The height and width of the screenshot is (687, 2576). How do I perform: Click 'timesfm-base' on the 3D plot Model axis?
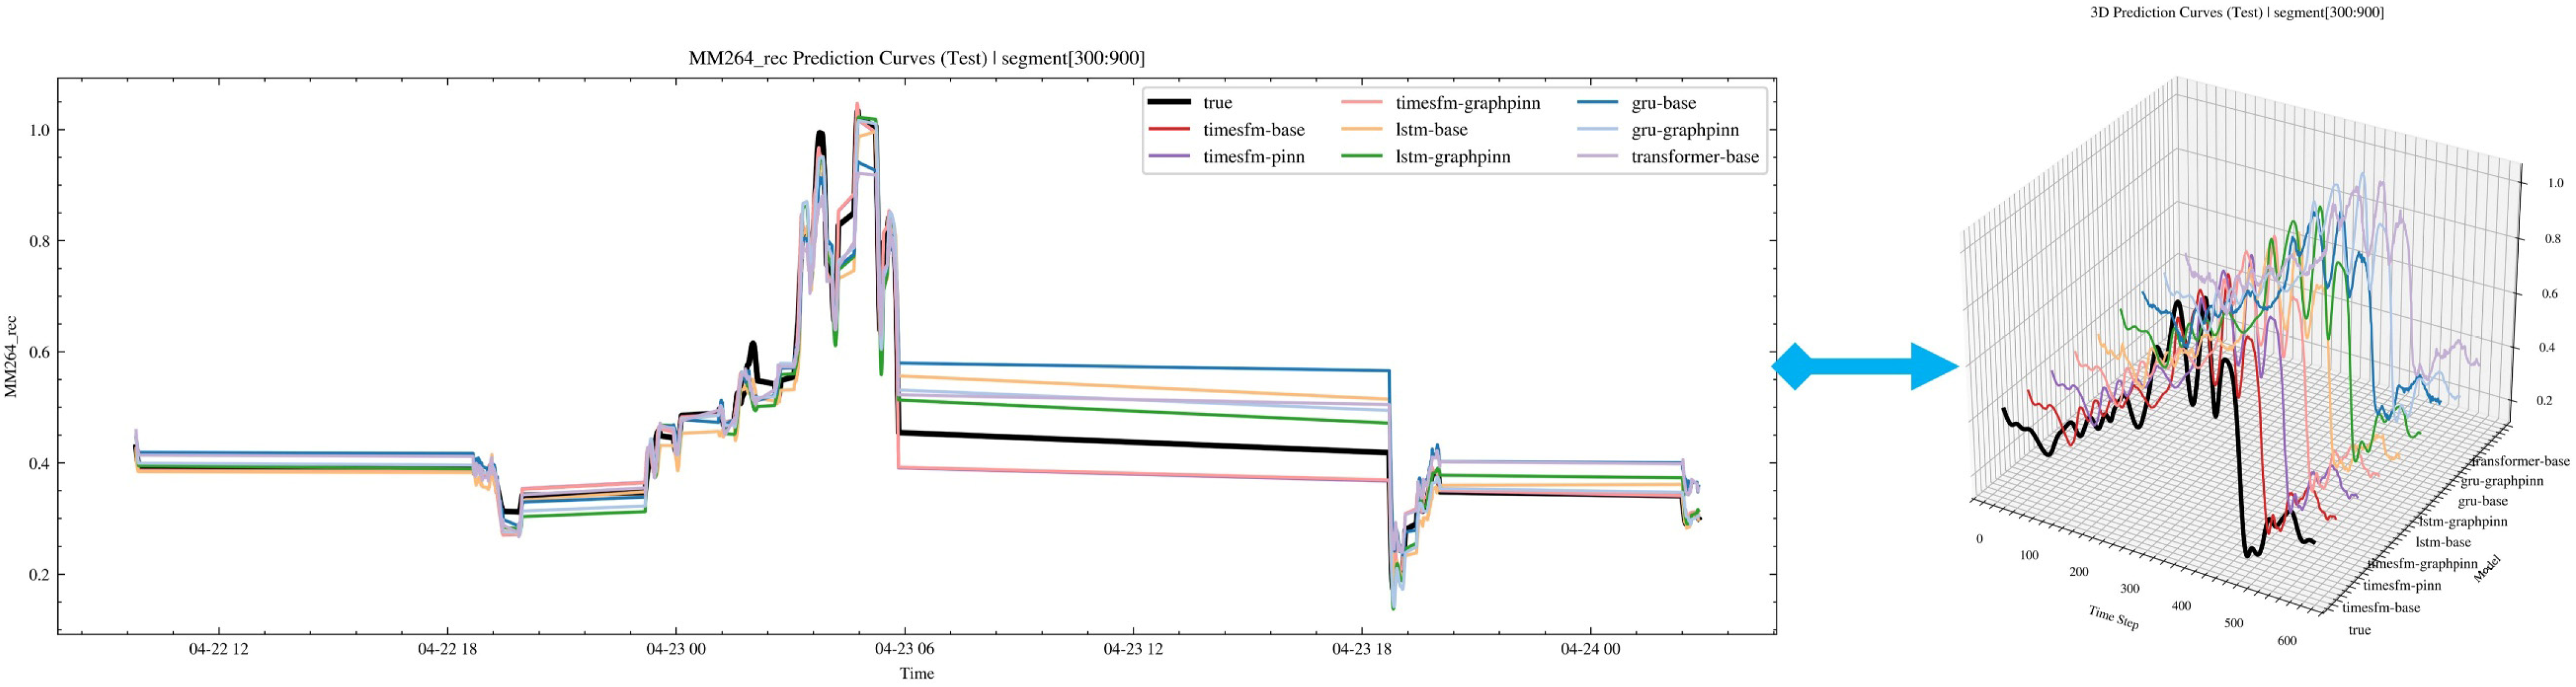pyautogui.click(x=2381, y=608)
